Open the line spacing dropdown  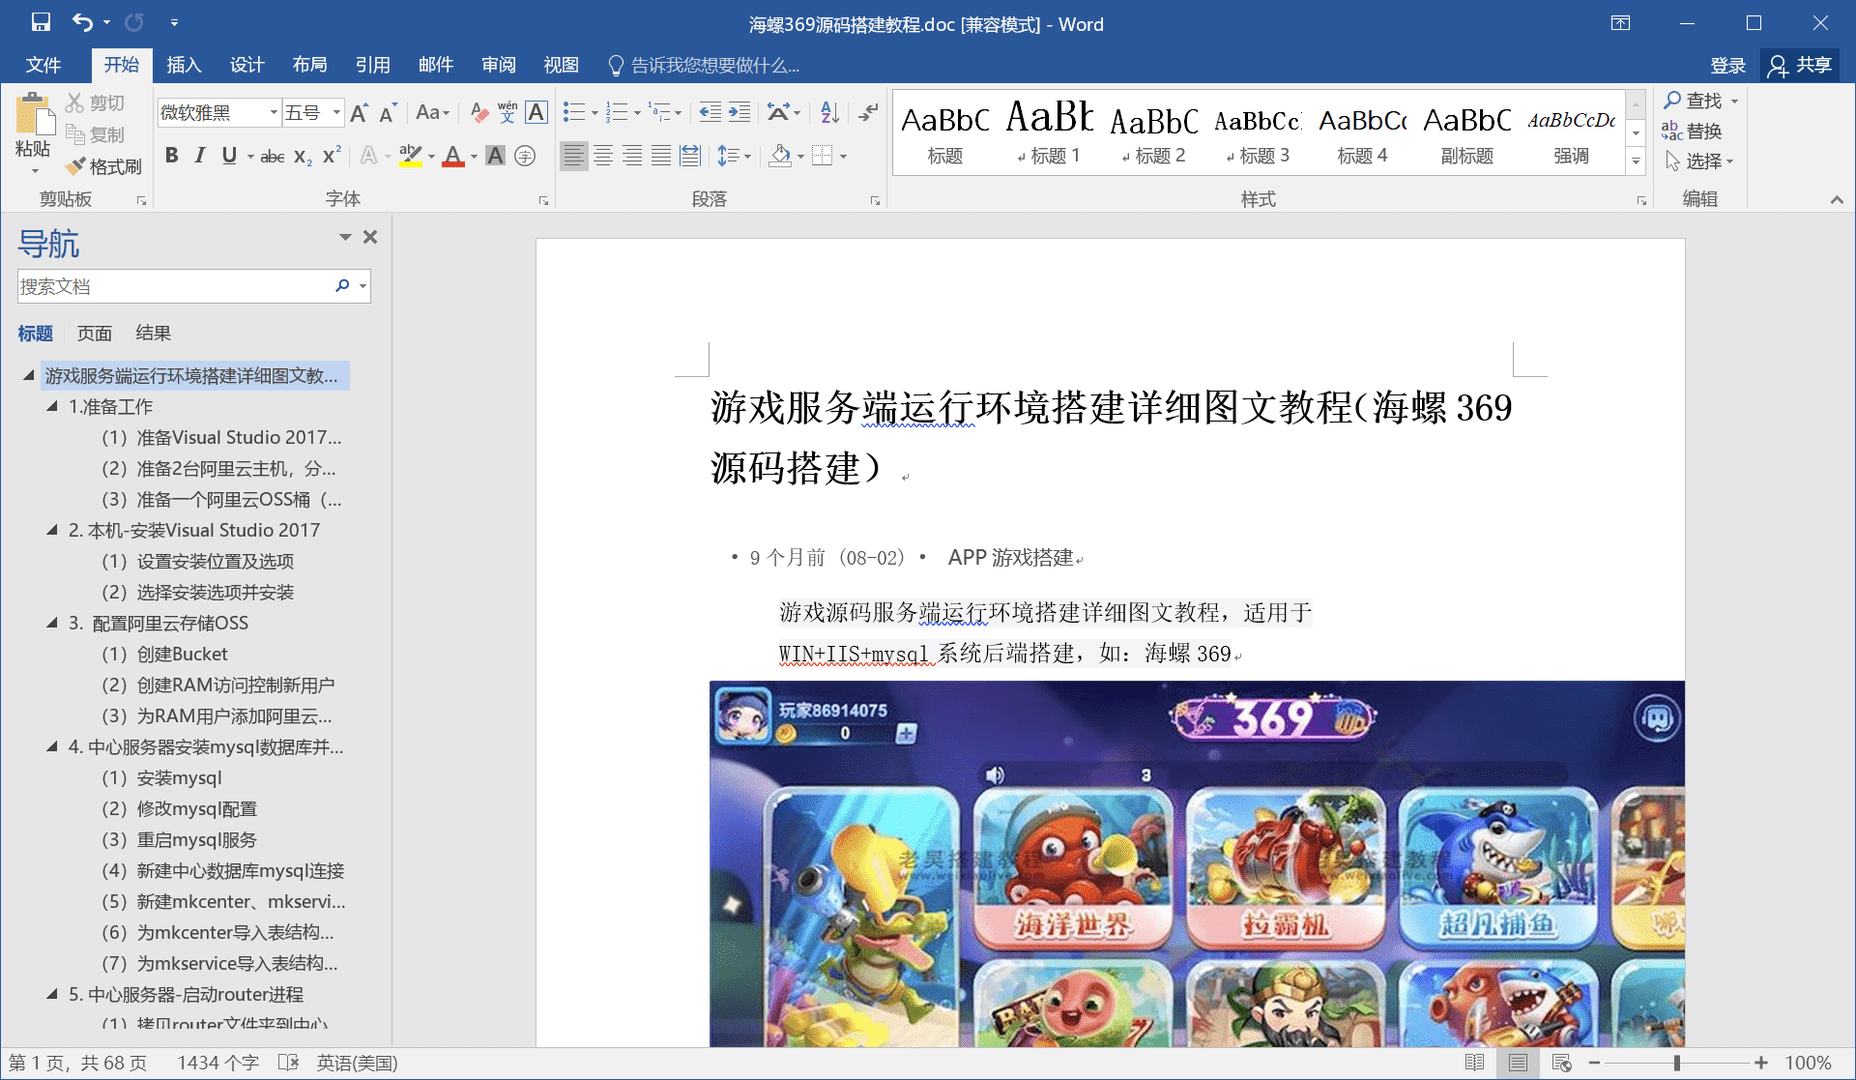744,156
